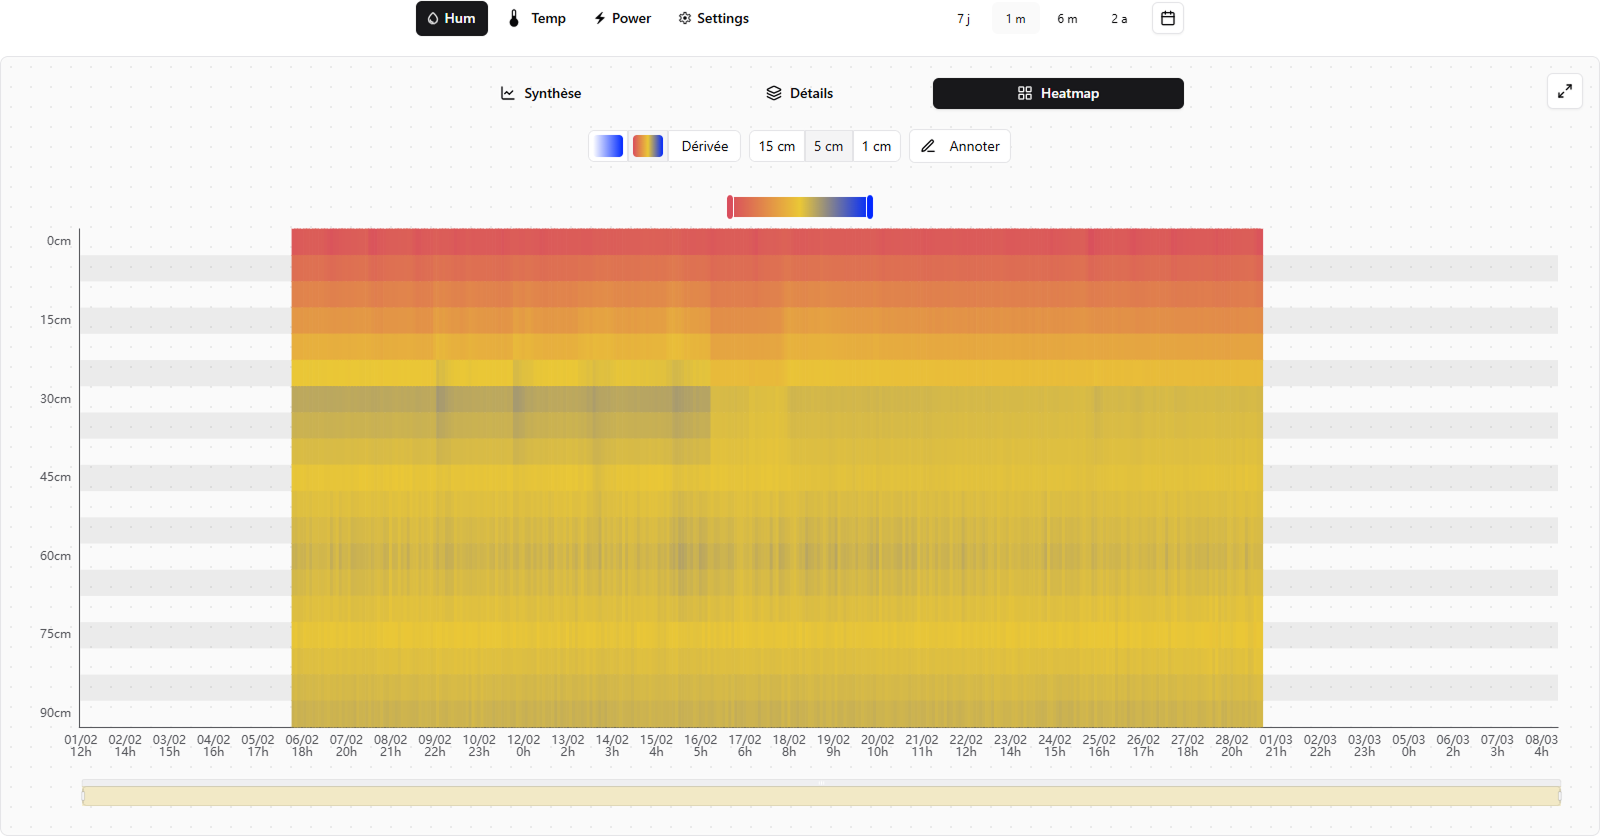
Task: Click the blue handle of color scale slider
Action: click(870, 207)
